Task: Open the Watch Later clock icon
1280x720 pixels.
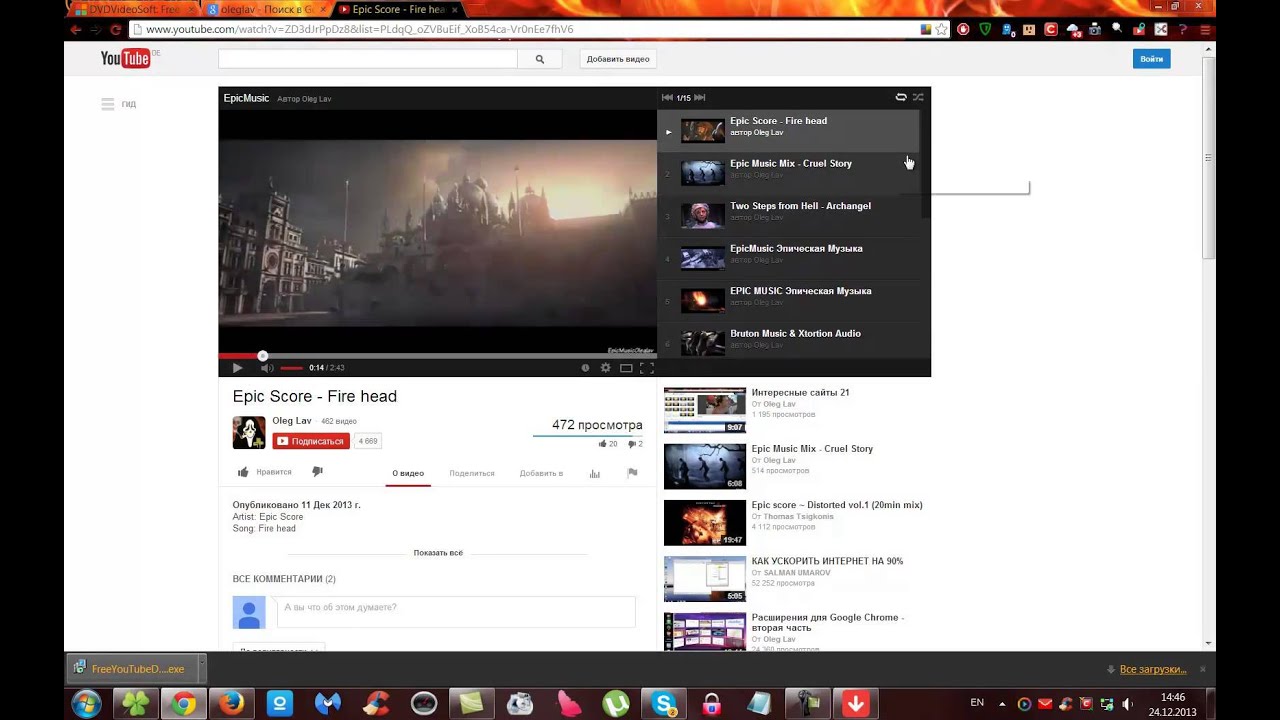Action: 585,368
